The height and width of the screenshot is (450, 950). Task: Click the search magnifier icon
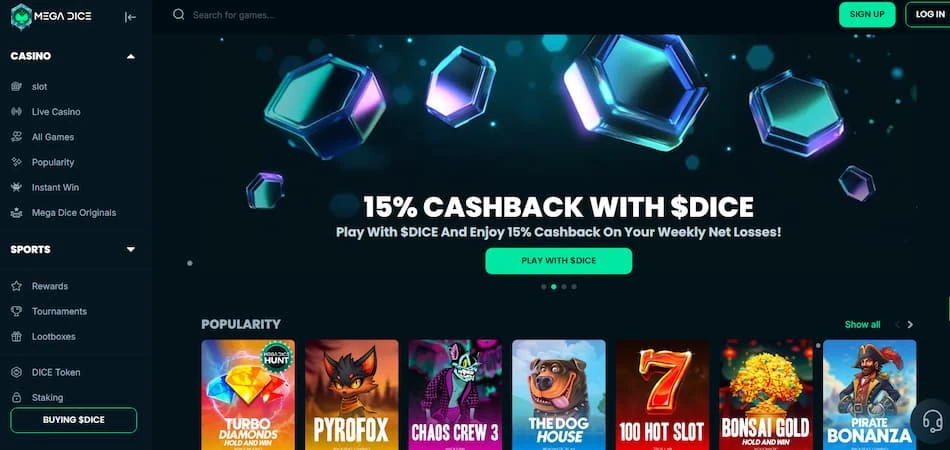pos(178,15)
